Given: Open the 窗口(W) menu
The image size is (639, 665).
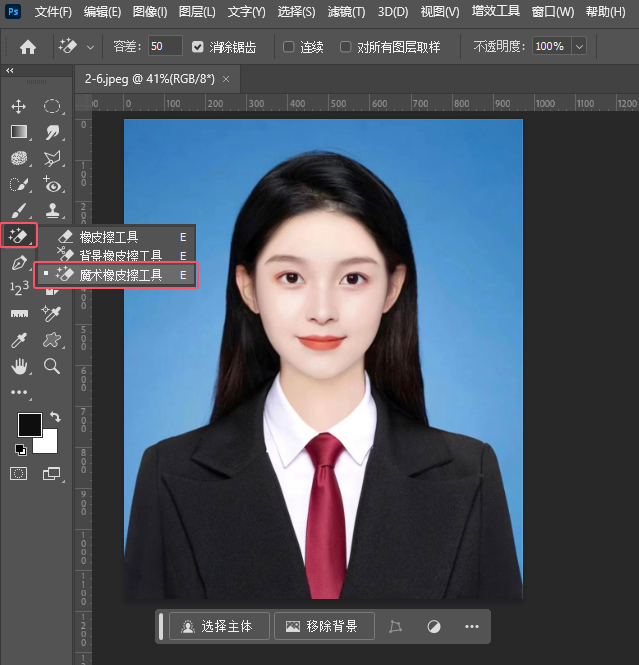Looking at the screenshot, I should (x=553, y=12).
